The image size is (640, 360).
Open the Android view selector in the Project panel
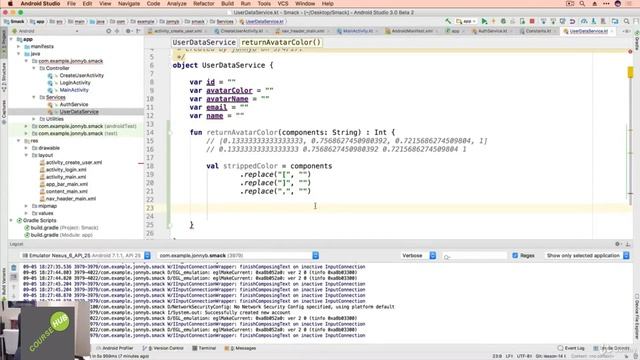coord(45,31)
